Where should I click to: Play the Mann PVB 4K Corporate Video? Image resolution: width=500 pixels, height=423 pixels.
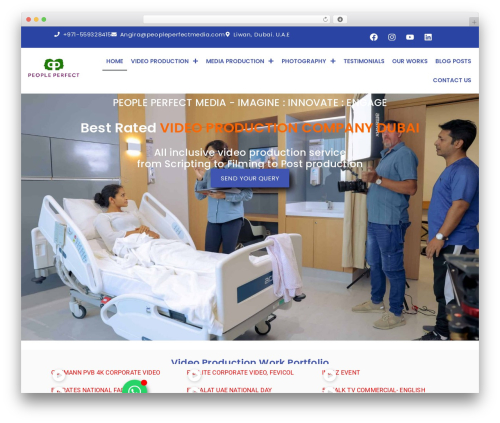(x=59, y=375)
